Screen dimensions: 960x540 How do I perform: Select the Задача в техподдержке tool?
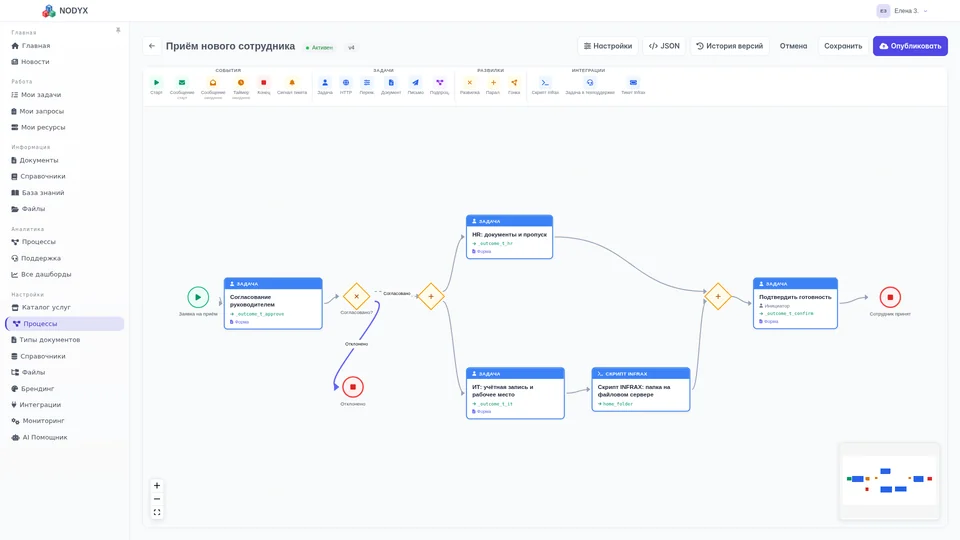[590, 86]
